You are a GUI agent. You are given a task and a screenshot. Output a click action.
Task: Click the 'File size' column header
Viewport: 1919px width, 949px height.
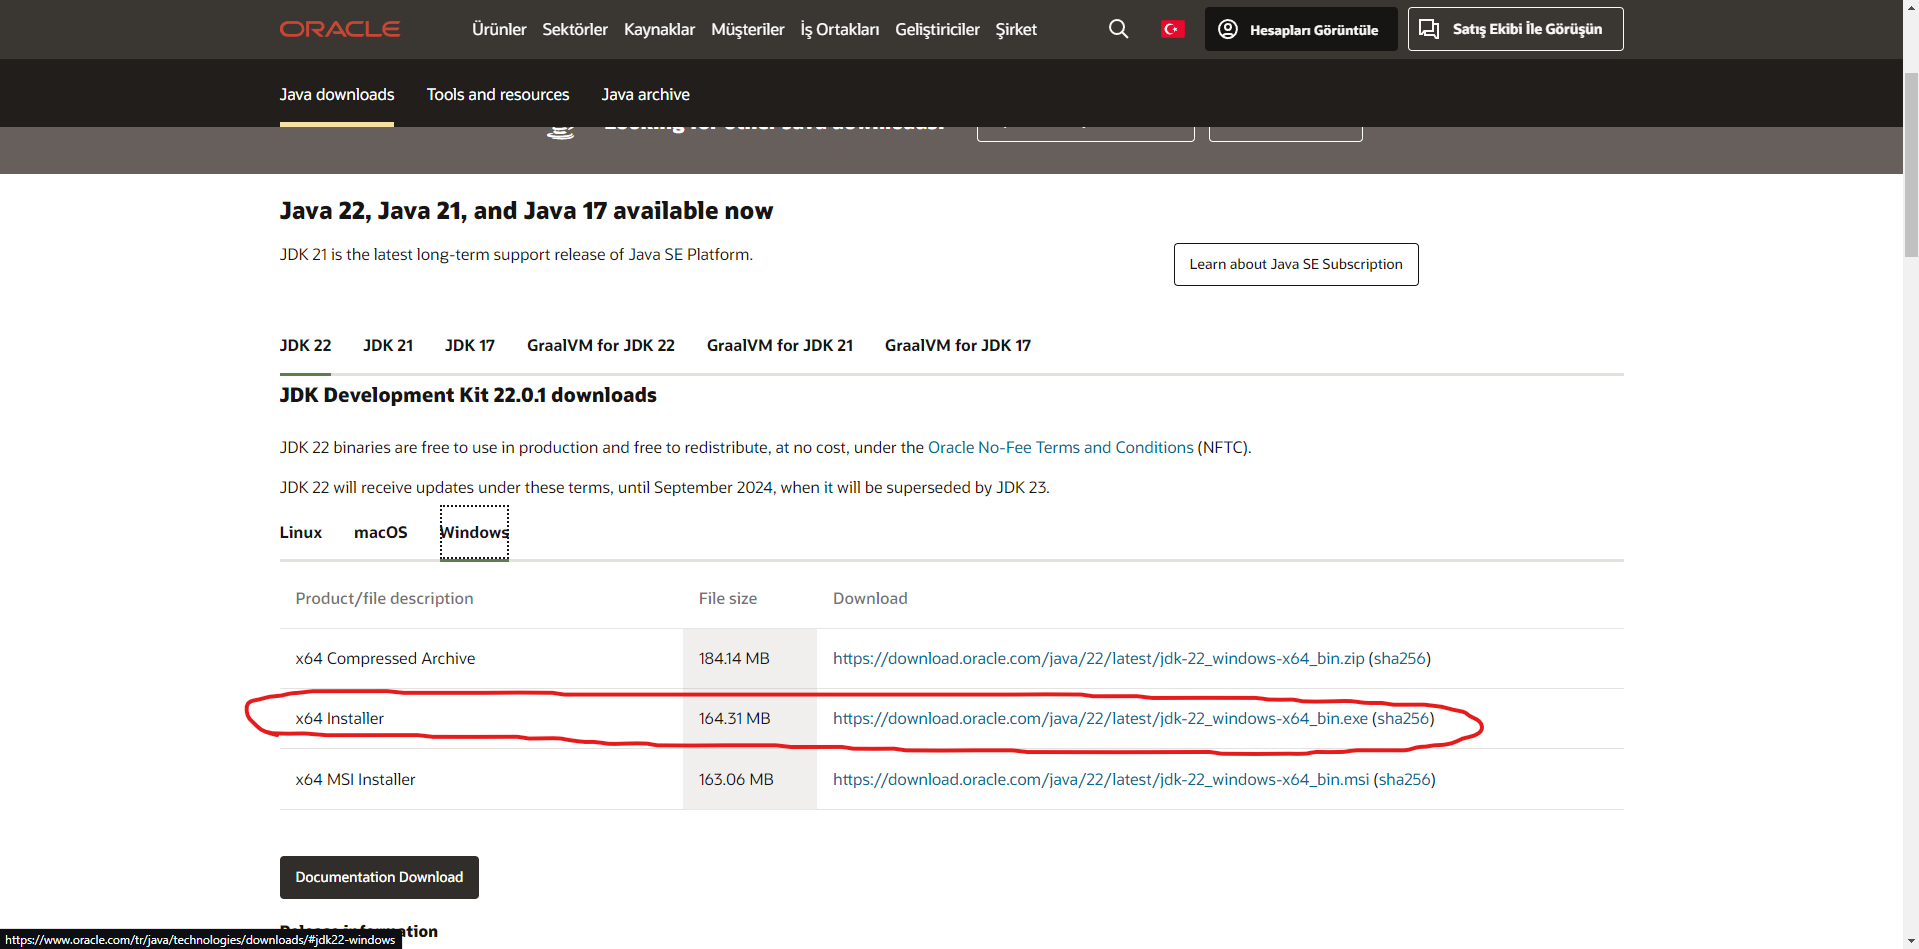point(728,598)
